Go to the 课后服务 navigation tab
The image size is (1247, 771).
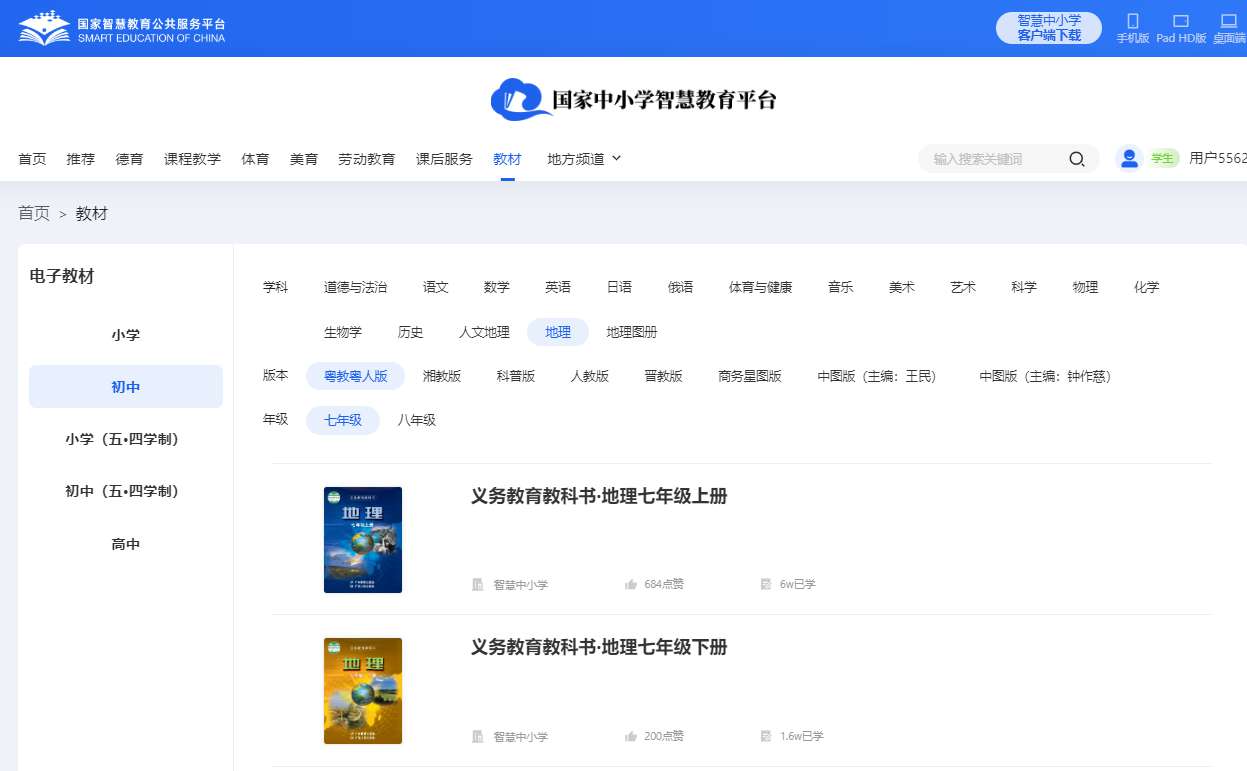444,159
